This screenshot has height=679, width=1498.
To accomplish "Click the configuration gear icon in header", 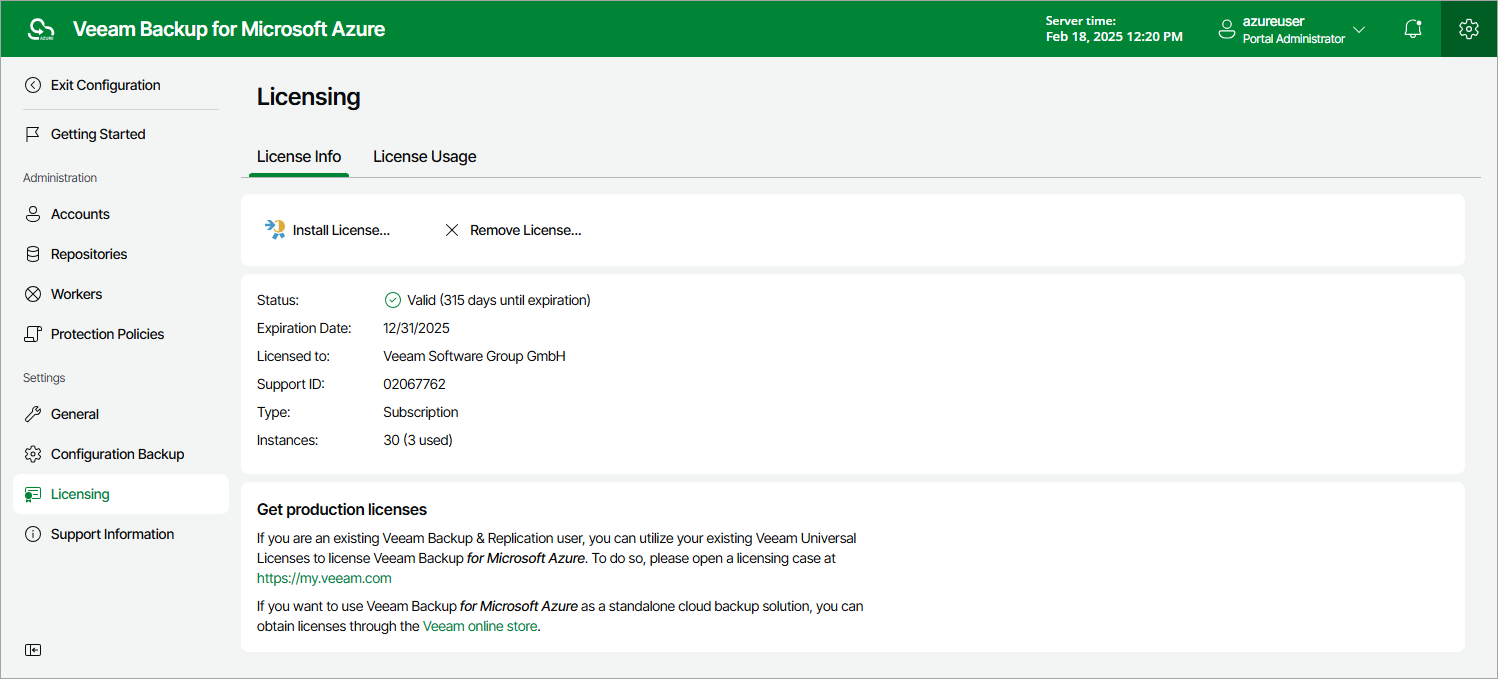I will pyautogui.click(x=1469, y=29).
